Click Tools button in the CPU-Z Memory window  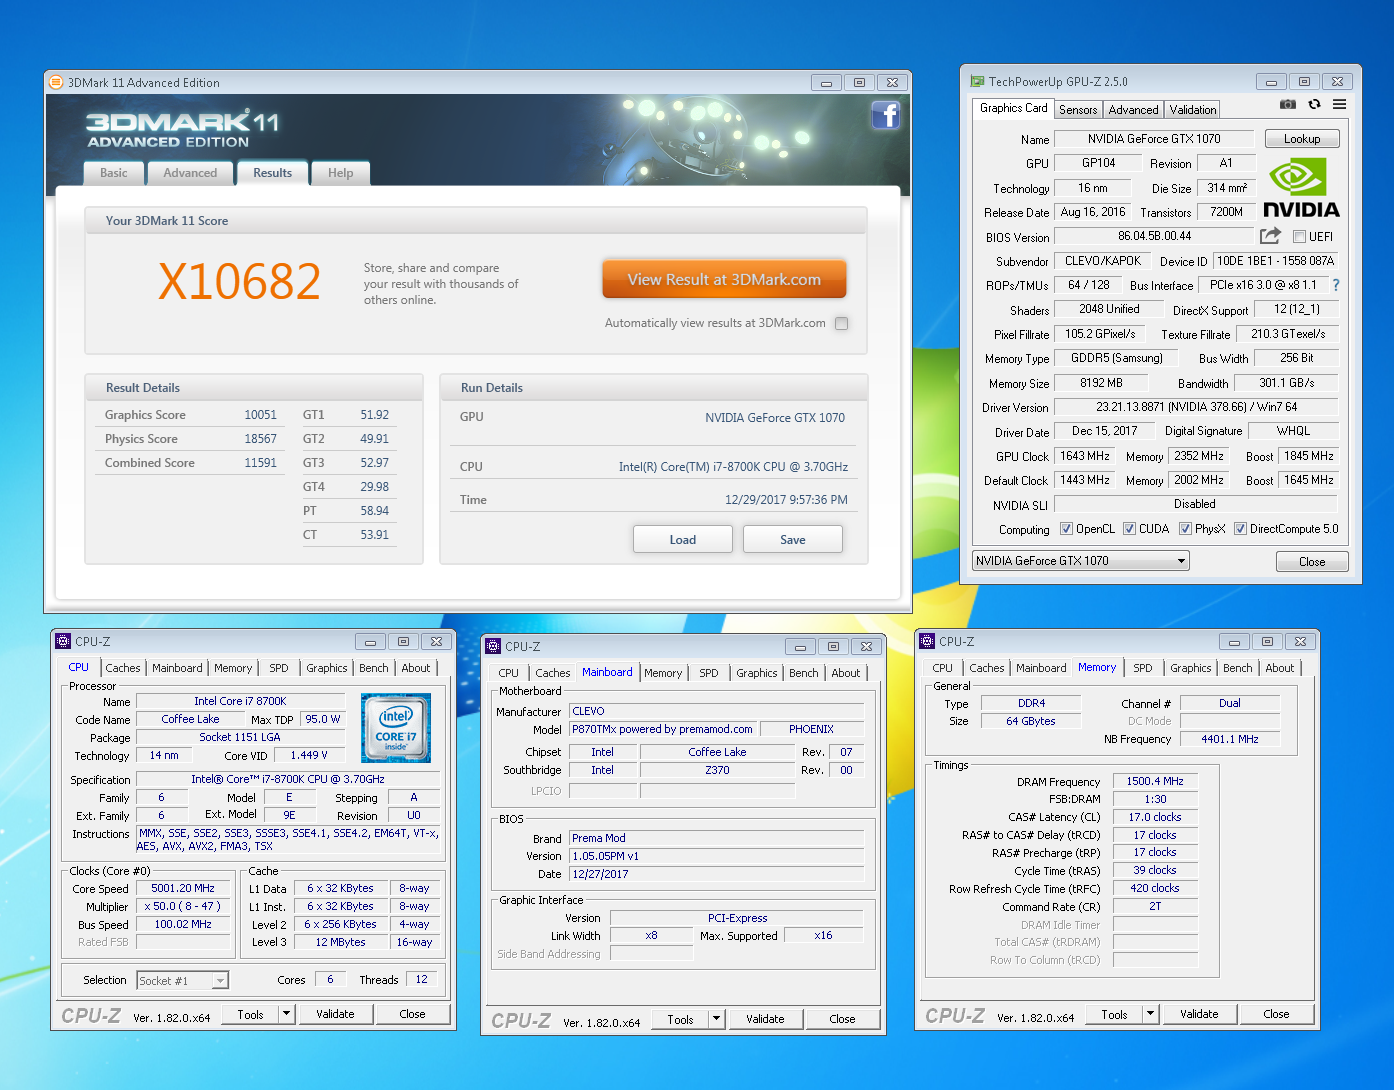tap(1114, 1014)
